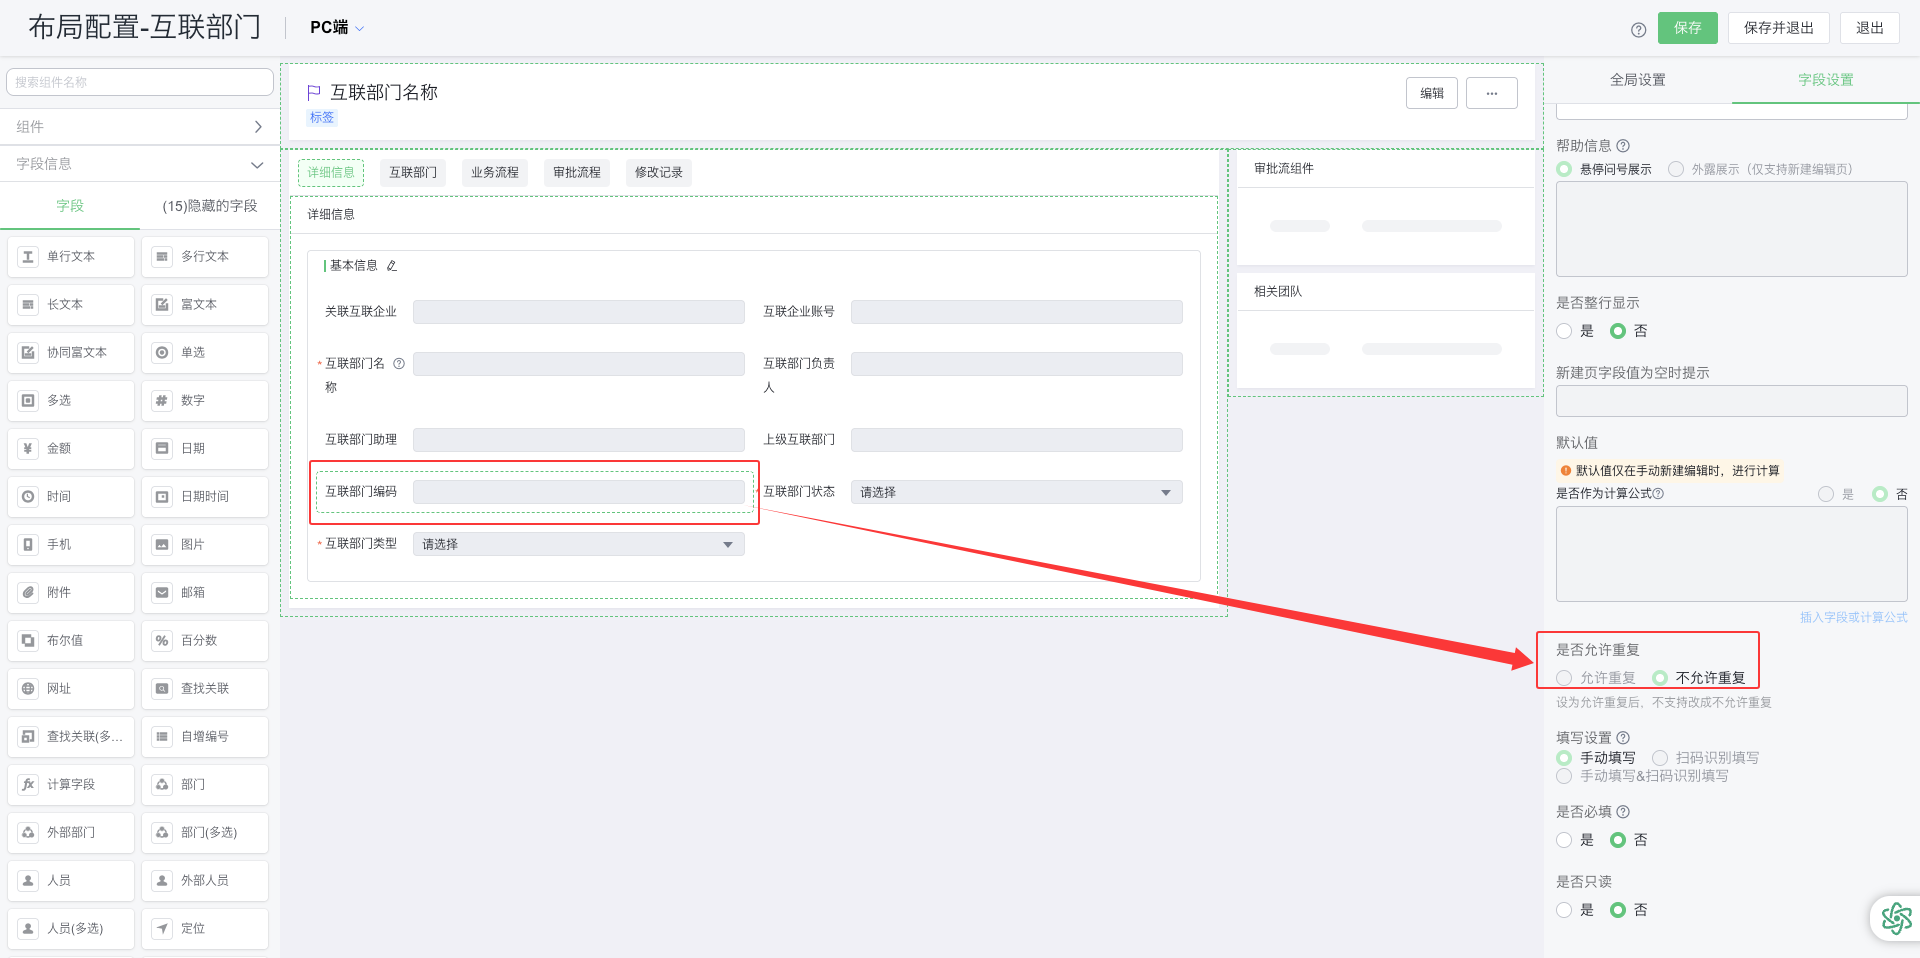1920x958 pixels.
Task: Select the 多行文本 field icon
Action: (162, 257)
